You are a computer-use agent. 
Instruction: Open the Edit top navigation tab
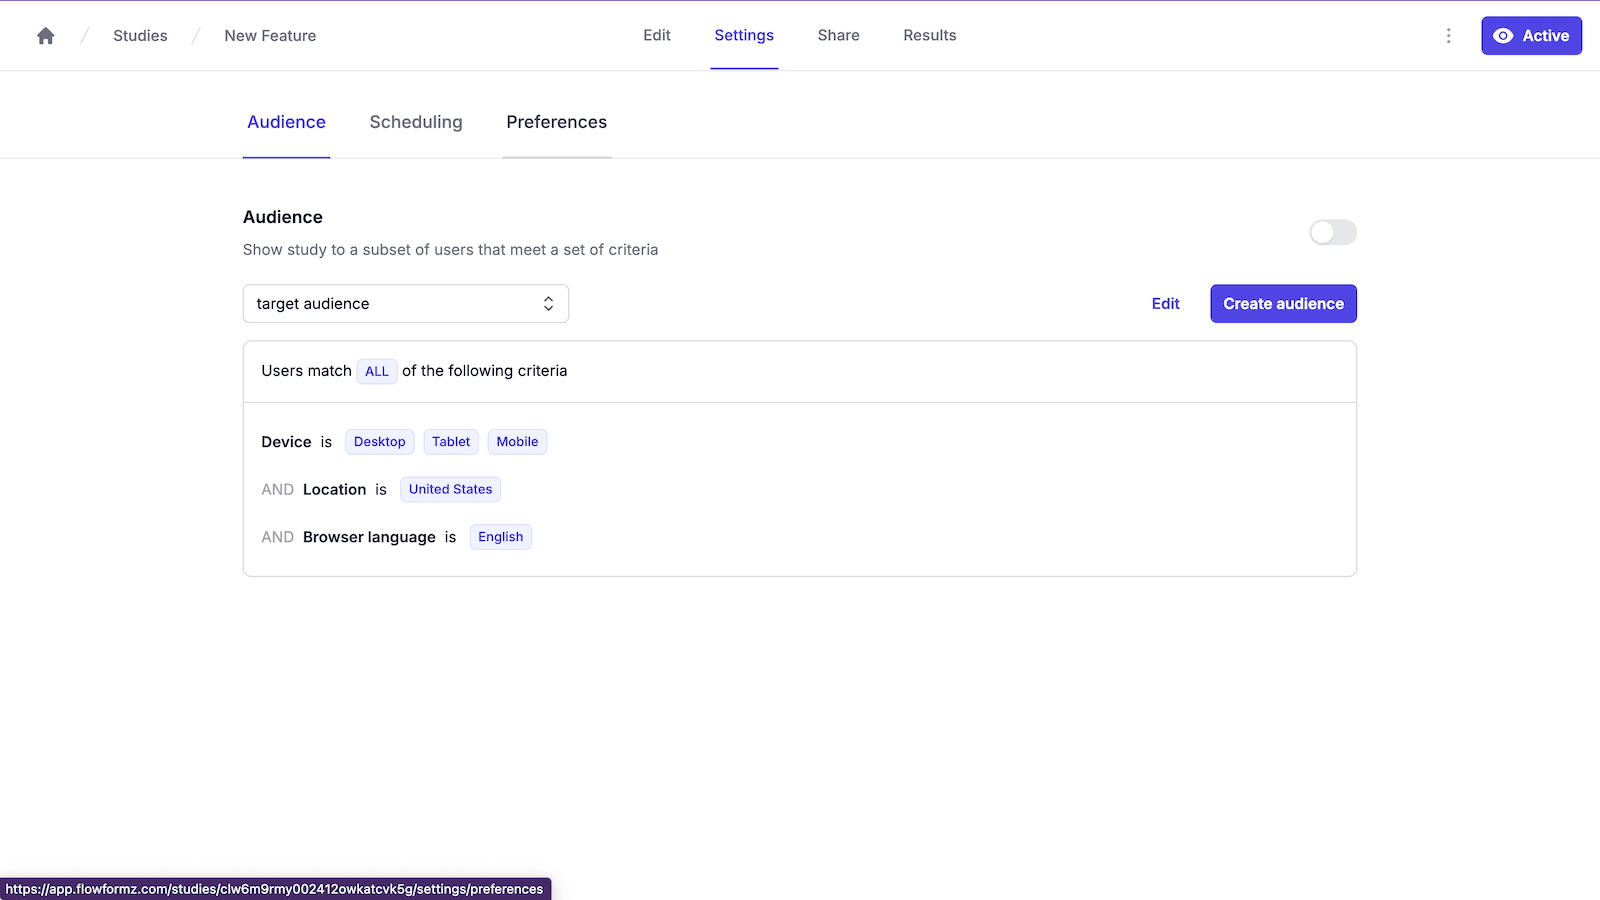pos(656,35)
